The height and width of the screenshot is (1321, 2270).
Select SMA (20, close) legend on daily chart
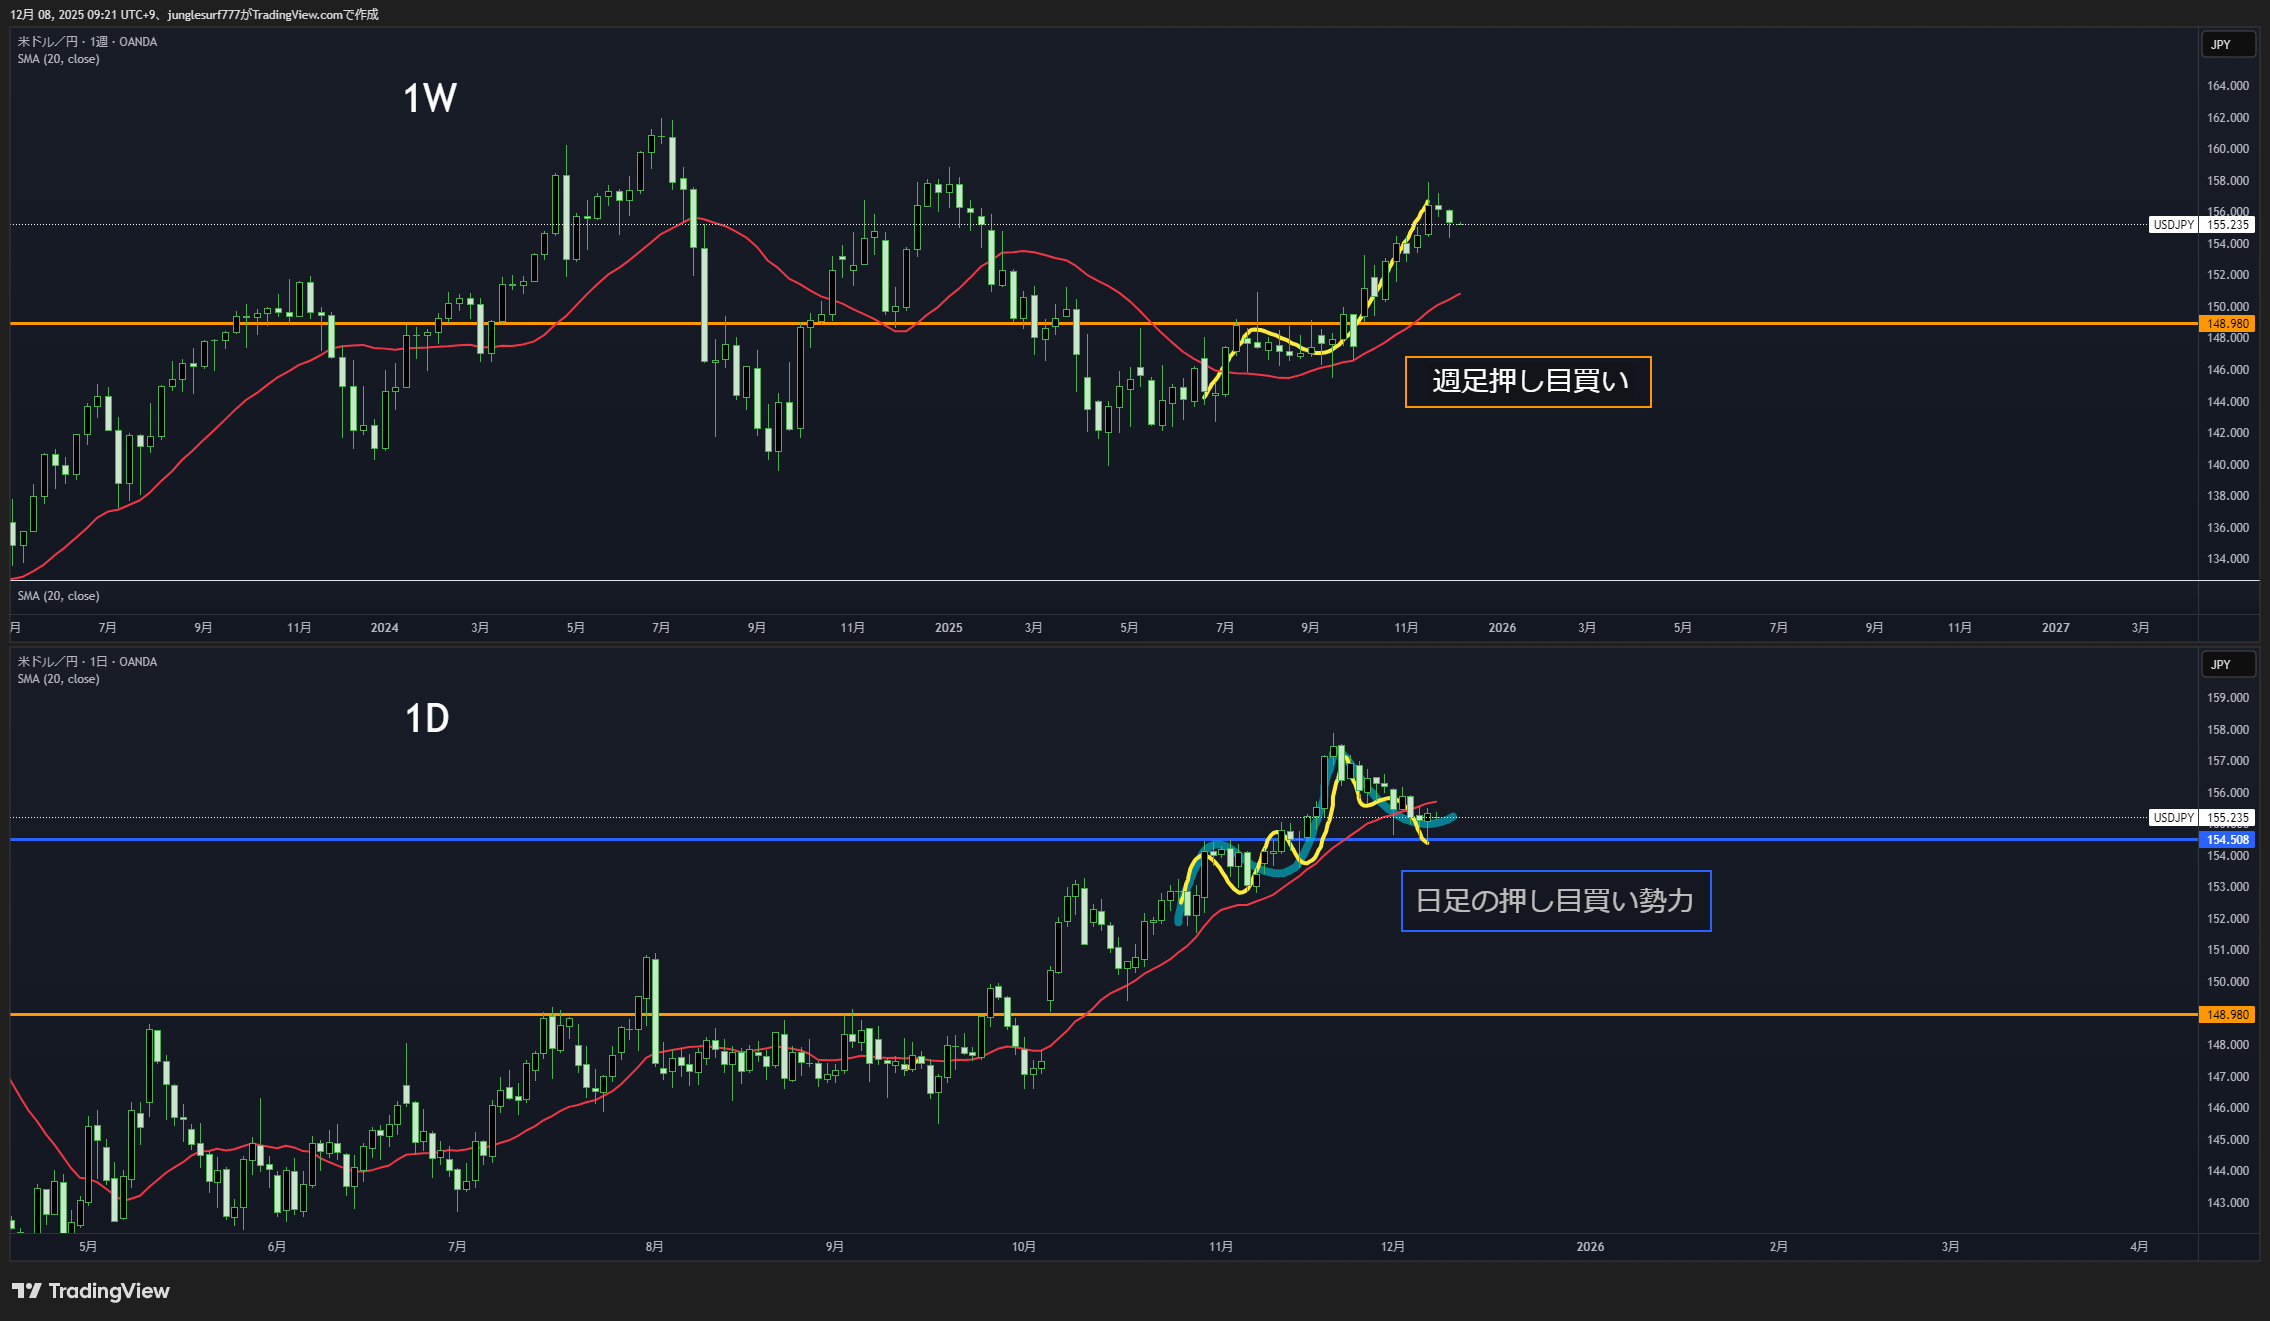(x=58, y=679)
